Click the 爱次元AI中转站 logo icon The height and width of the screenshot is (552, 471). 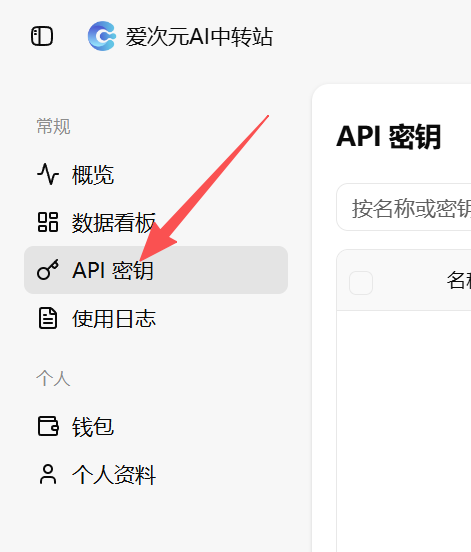pyautogui.click(x=102, y=36)
